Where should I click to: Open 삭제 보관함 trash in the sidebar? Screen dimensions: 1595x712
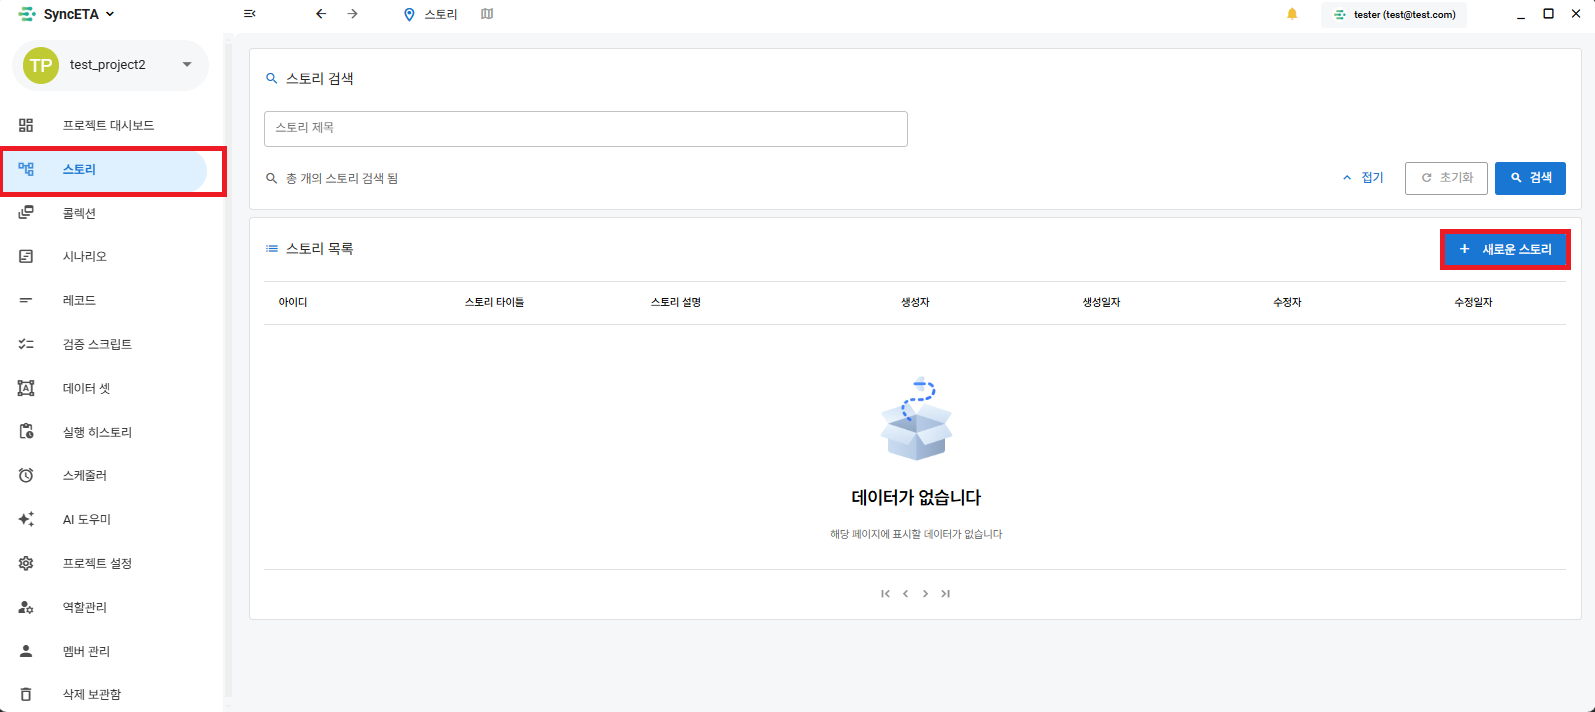click(x=91, y=694)
